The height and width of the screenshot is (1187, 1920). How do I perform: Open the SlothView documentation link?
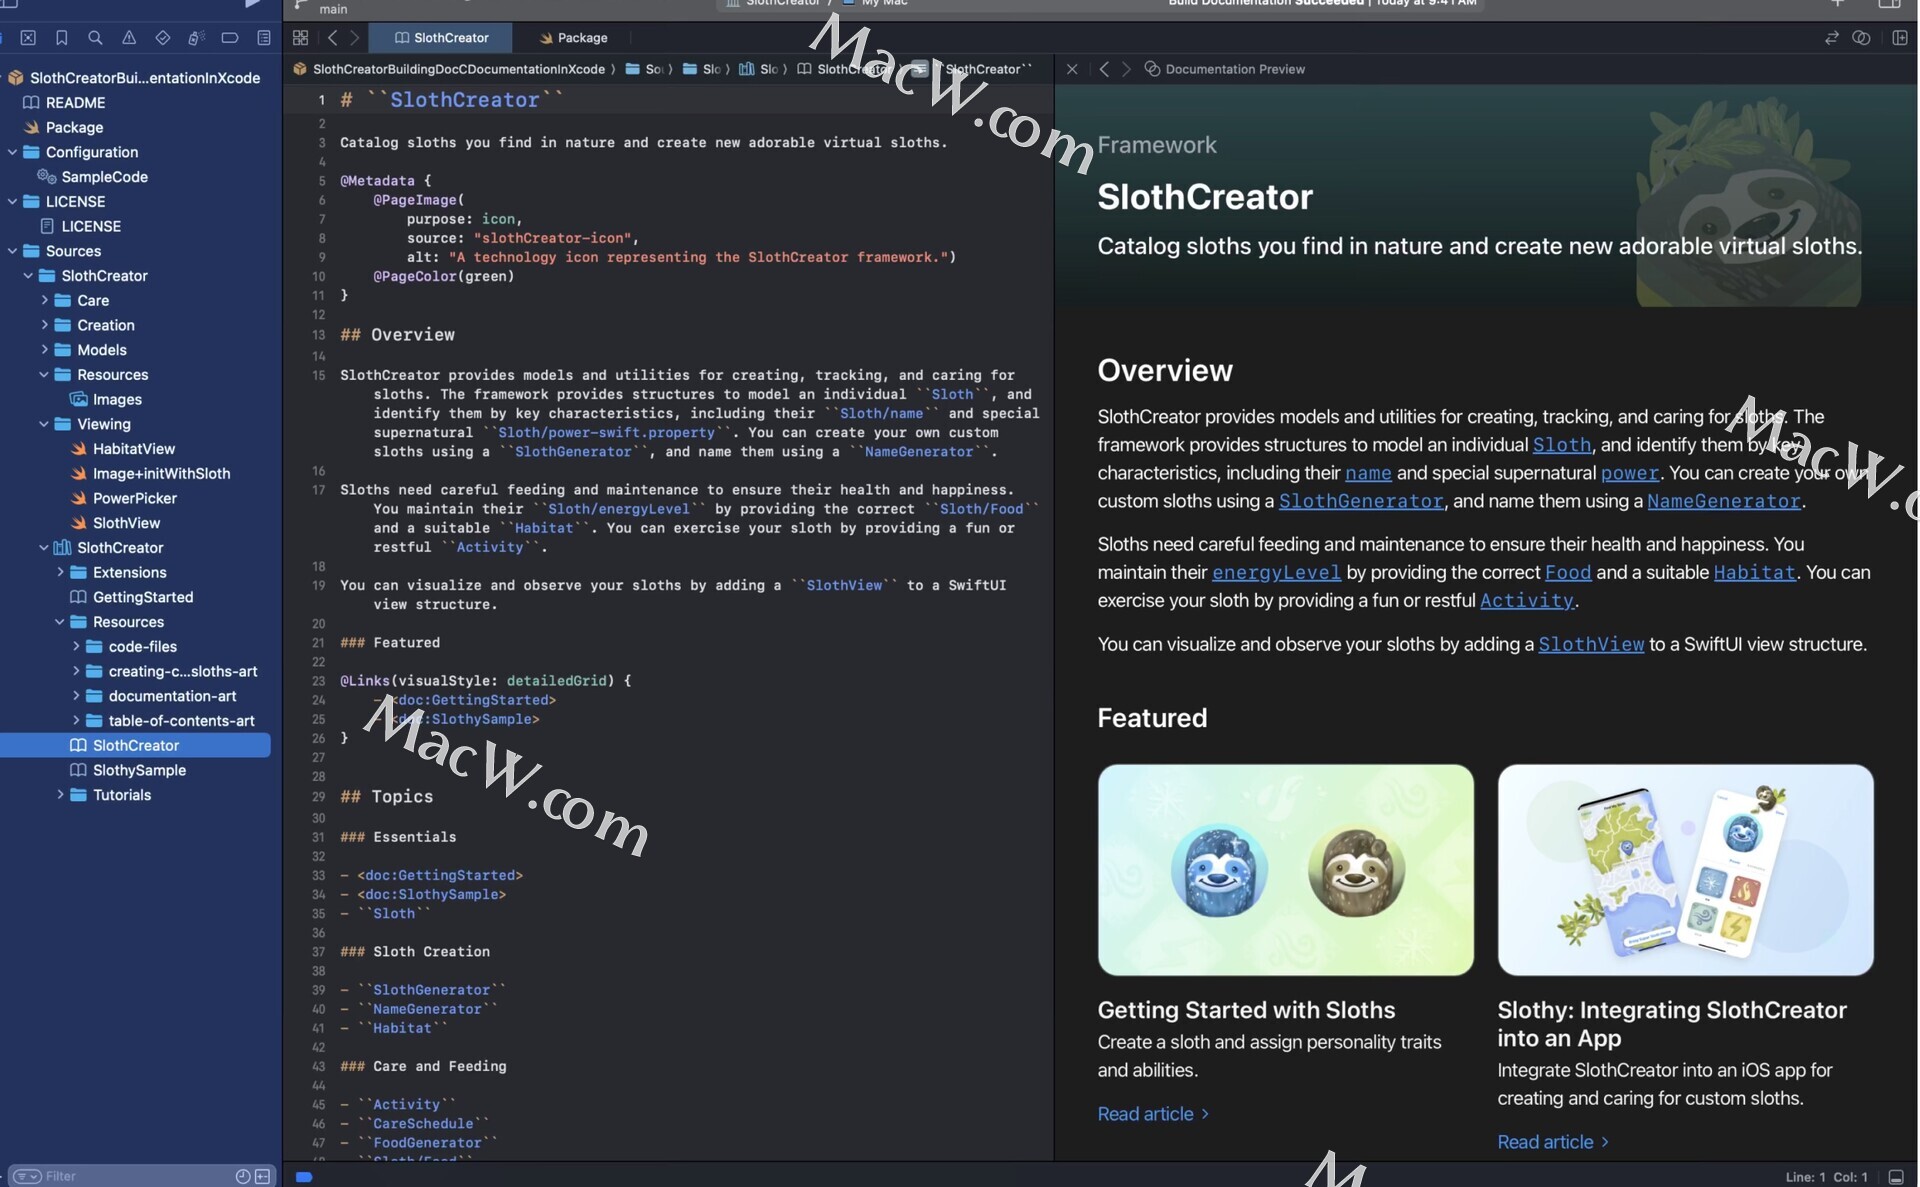1591,645
